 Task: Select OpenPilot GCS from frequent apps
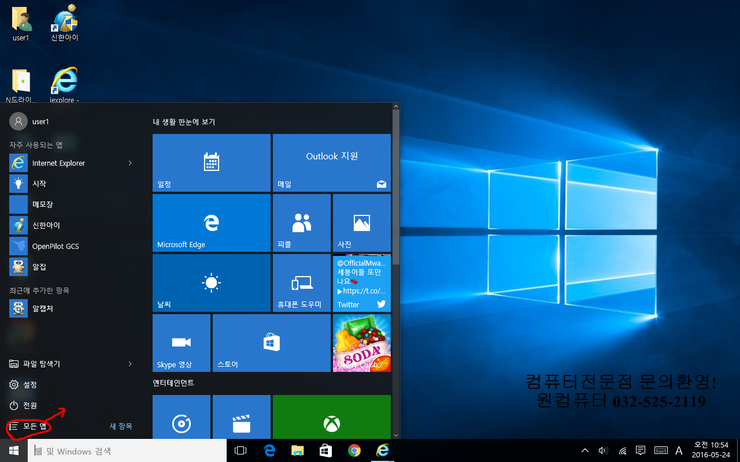click(58, 246)
